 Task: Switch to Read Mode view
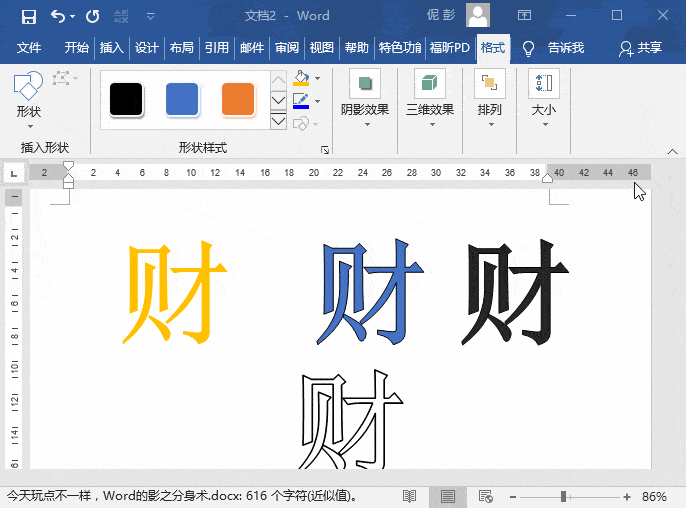pos(409,496)
